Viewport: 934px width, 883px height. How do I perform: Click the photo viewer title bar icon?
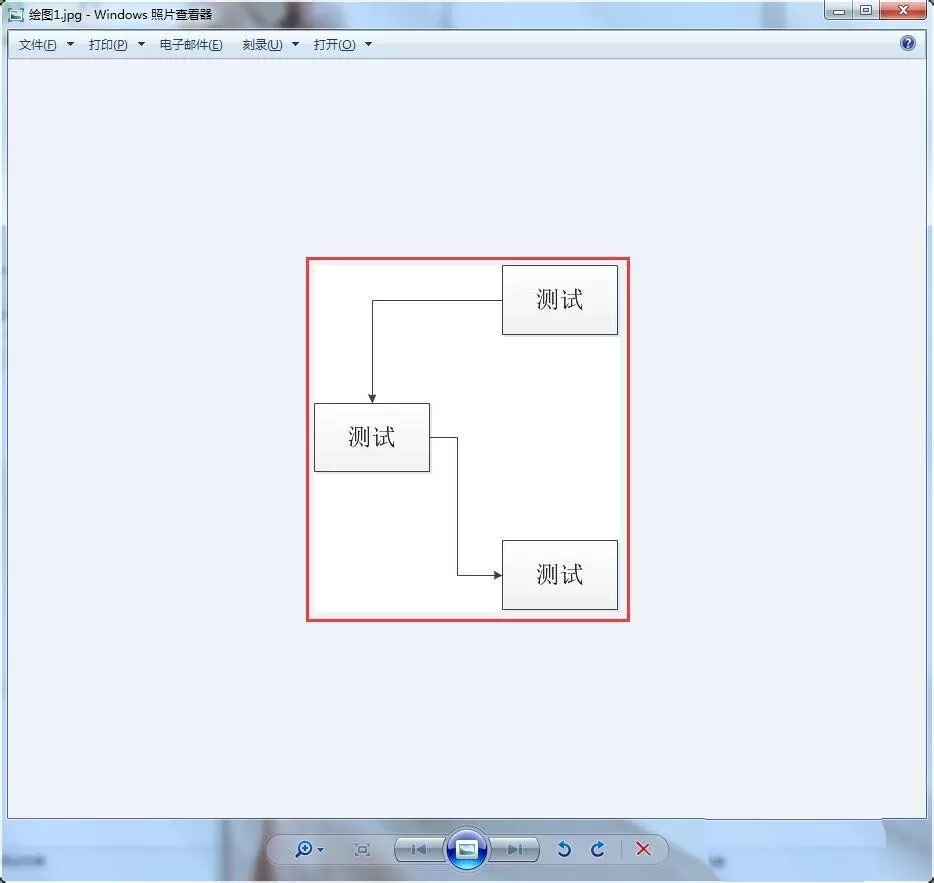16,14
